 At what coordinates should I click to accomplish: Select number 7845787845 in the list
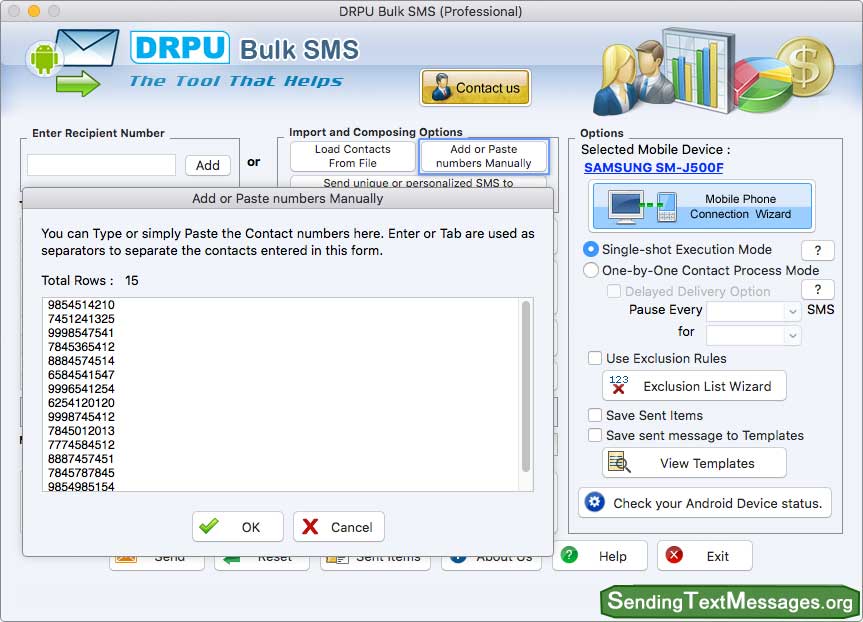(81, 473)
